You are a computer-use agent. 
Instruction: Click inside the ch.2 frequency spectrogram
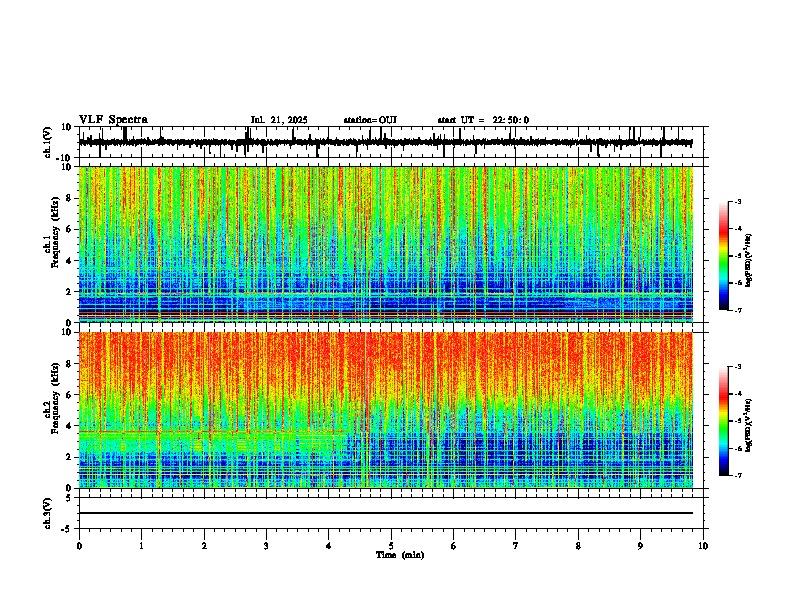[x=385, y=410]
